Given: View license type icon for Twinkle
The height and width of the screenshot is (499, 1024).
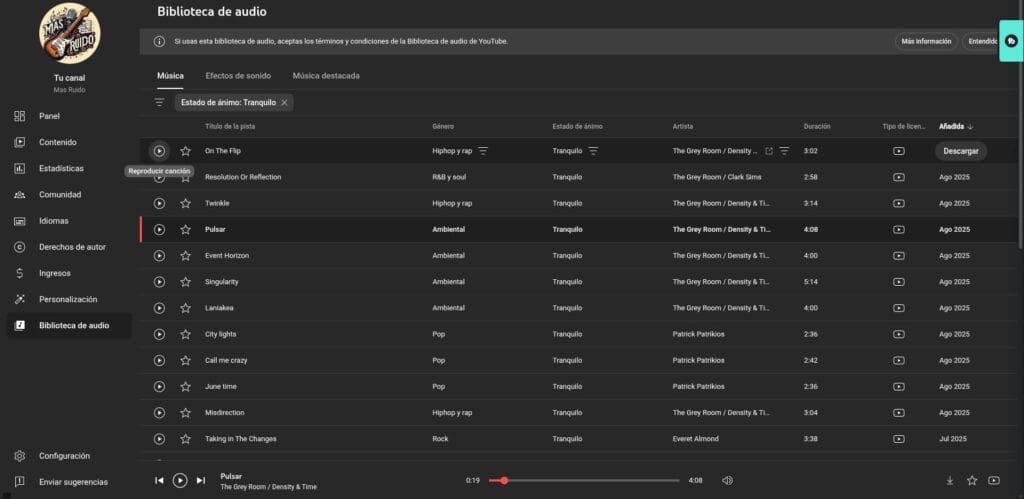Looking at the screenshot, I should [x=899, y=203].
